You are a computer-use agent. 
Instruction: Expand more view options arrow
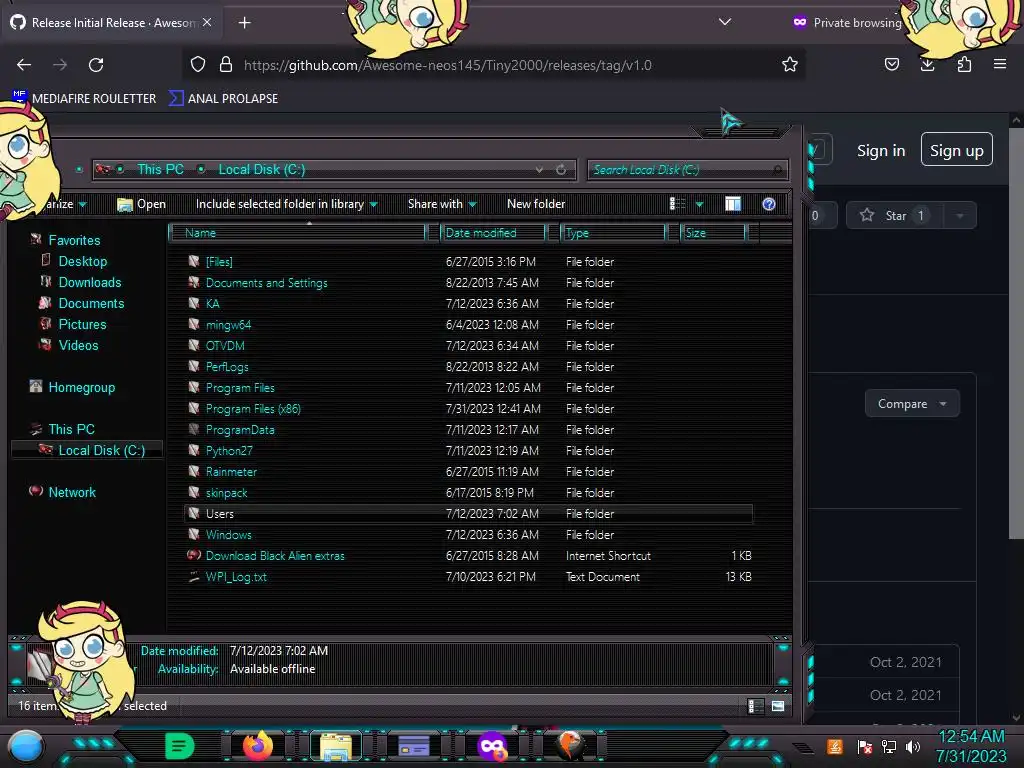699,204
